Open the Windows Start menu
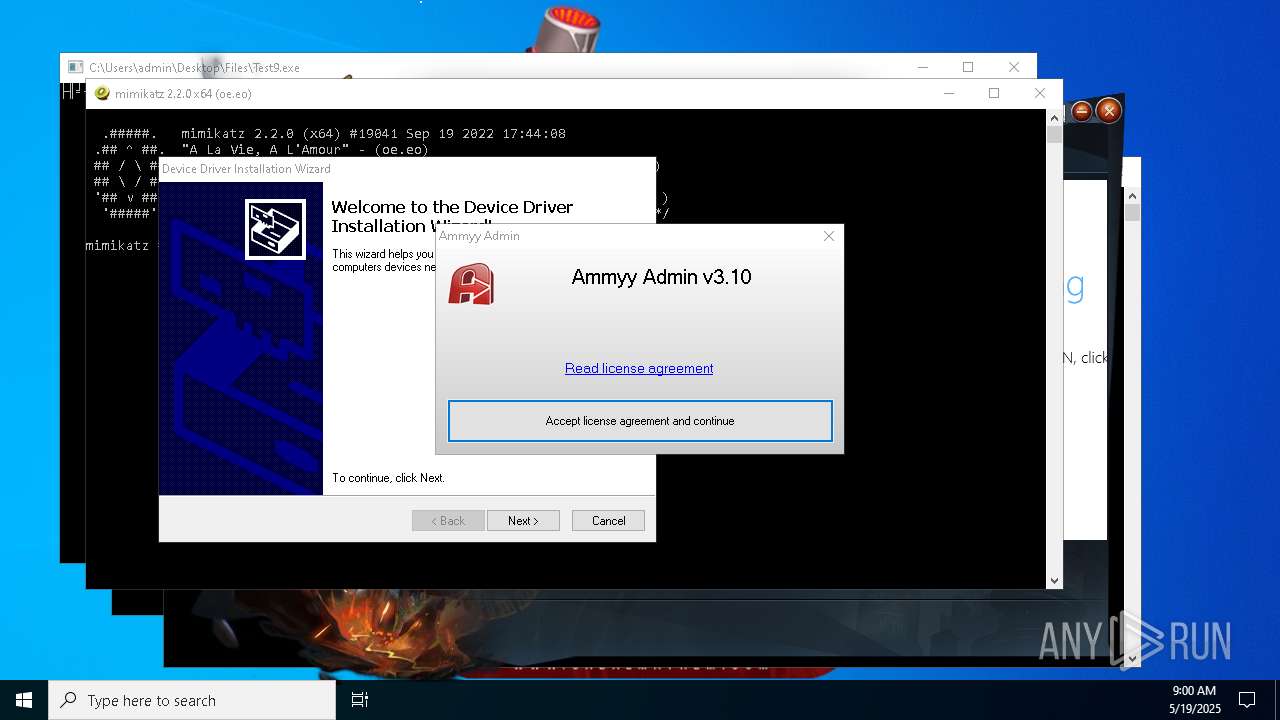The width and height of the screenshot is (1280, 720). [24, 700]
